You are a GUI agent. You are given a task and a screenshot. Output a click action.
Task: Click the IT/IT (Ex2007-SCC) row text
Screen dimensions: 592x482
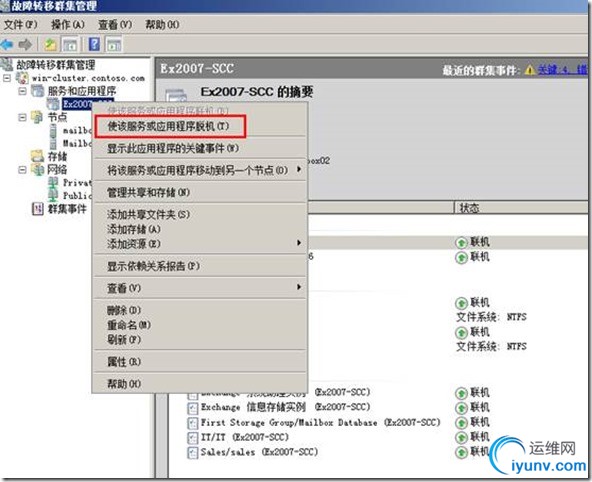click(x=245, y=437)
